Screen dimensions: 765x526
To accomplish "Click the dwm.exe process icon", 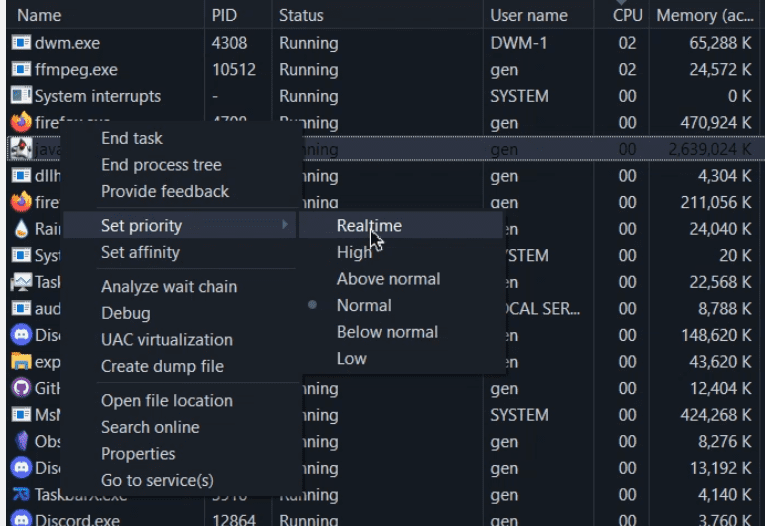I will 21,43.
